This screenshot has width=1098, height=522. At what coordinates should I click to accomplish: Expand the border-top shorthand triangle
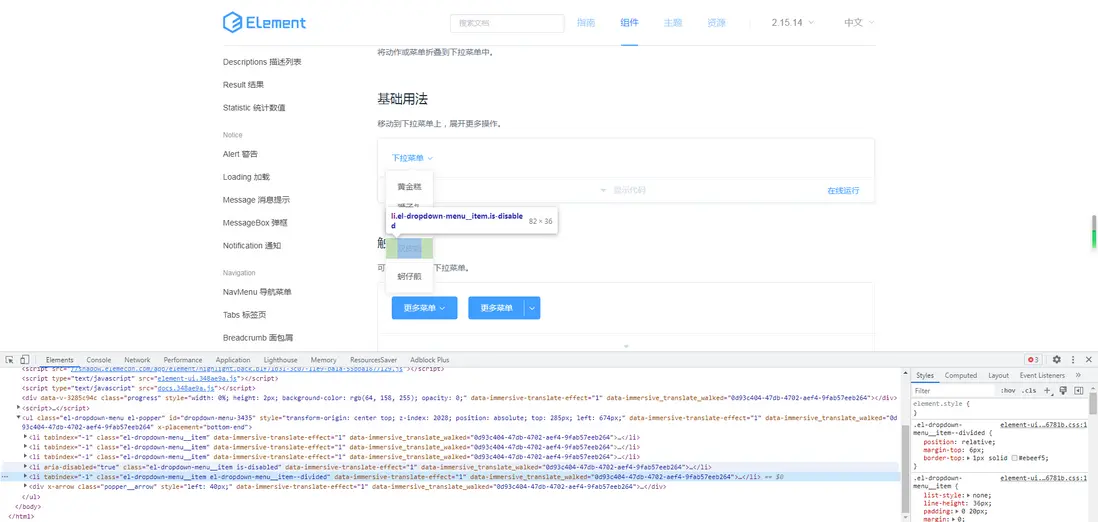[966, 458]
